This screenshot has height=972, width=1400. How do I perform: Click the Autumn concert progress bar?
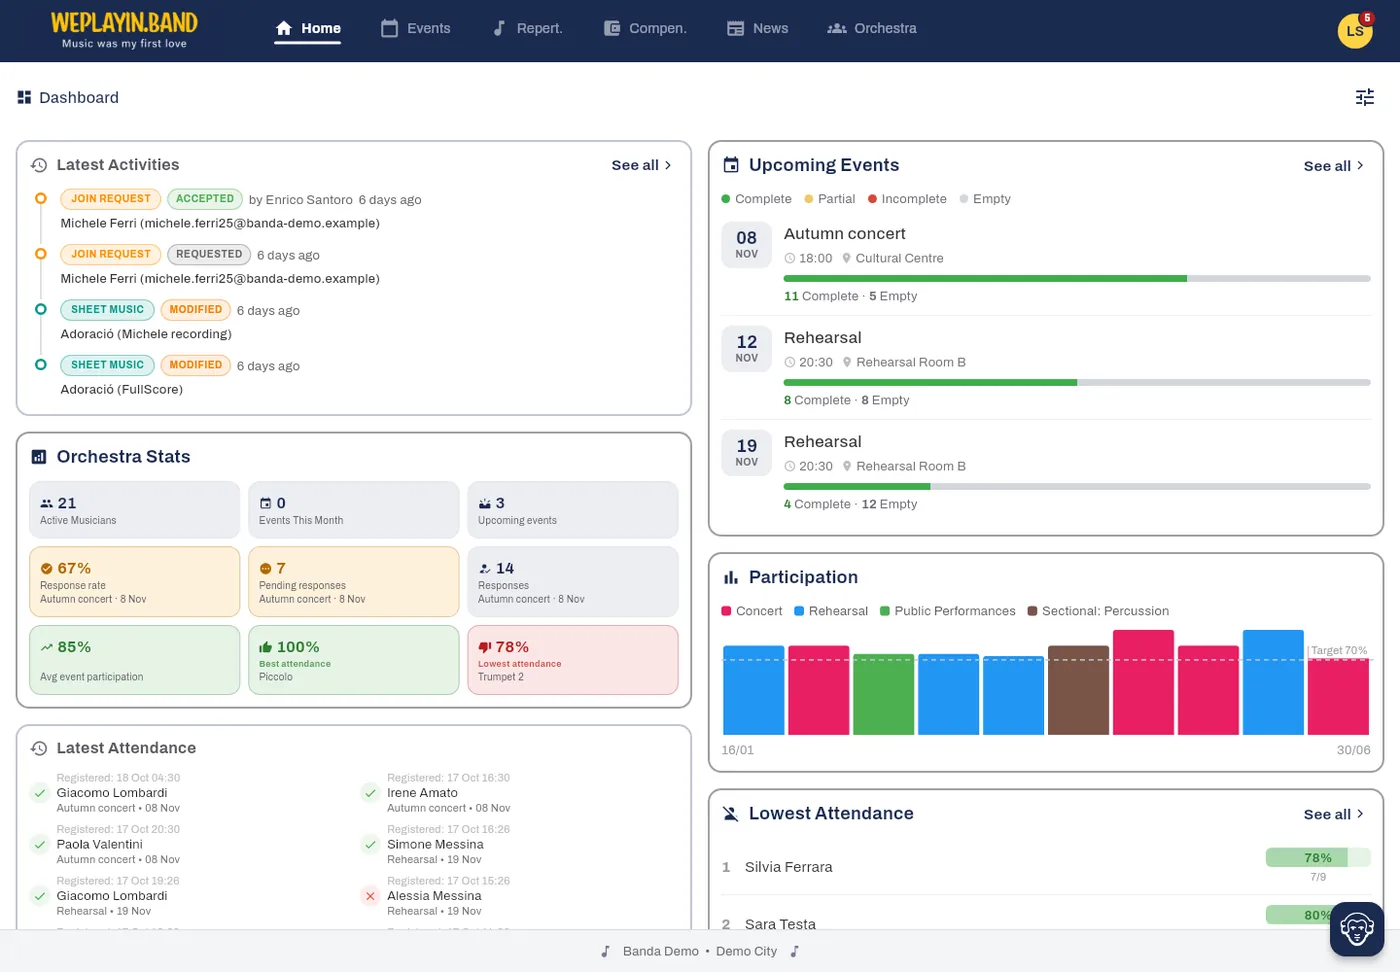click(x=1077, y=278)
